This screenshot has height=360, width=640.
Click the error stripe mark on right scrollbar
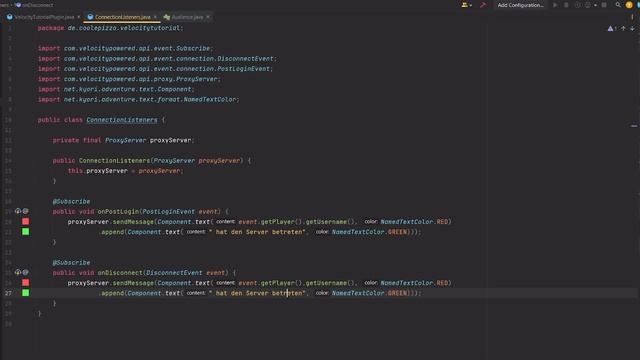coord(634,126)
